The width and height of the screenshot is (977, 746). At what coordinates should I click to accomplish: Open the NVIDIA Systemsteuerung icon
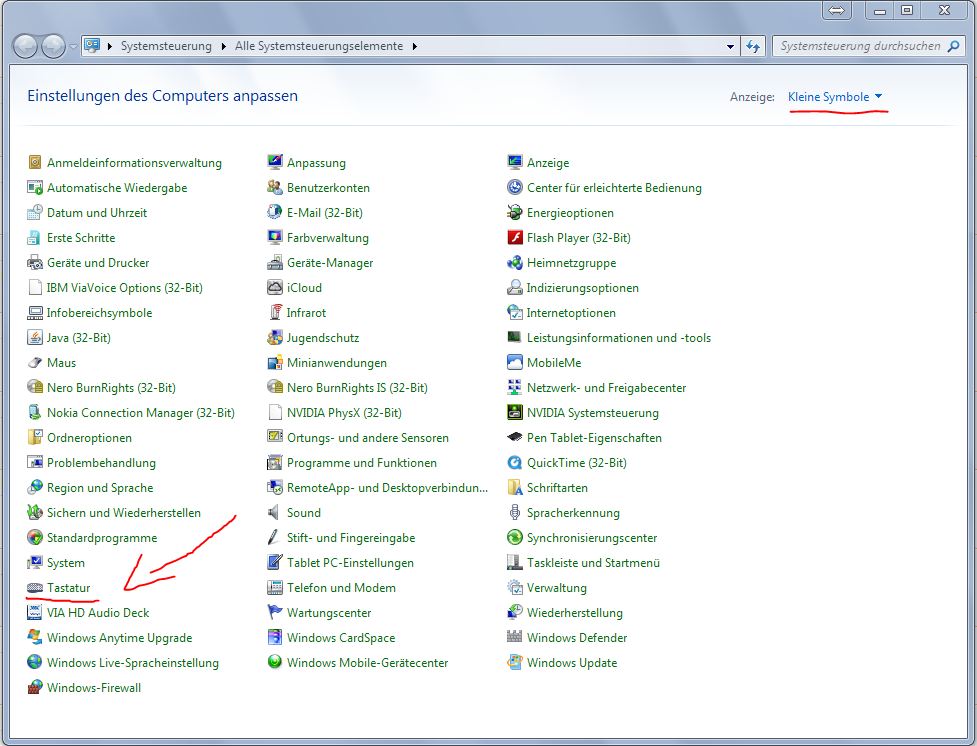pos(515,413)
